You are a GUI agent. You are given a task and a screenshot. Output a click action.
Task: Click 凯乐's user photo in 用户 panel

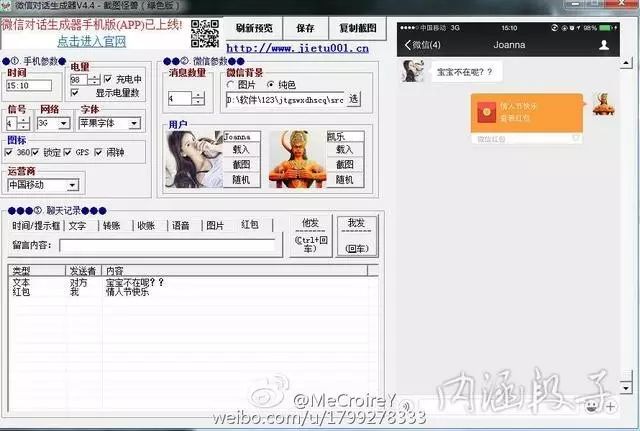pos(298,159)
